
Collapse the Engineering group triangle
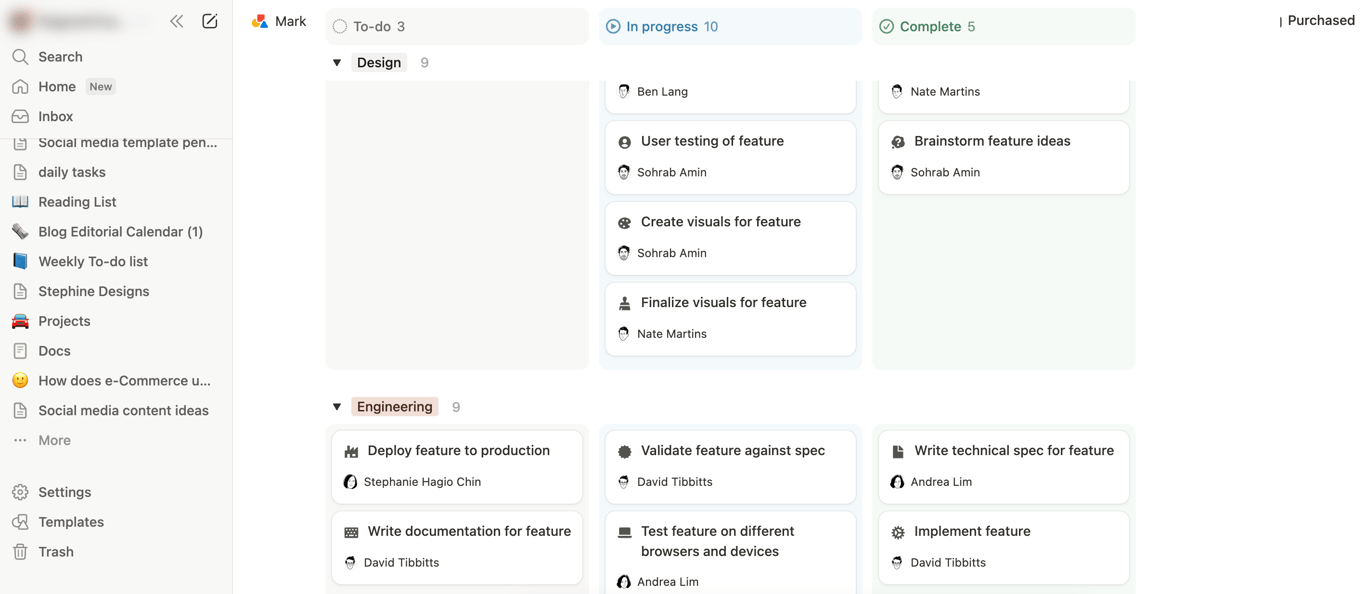337,407
